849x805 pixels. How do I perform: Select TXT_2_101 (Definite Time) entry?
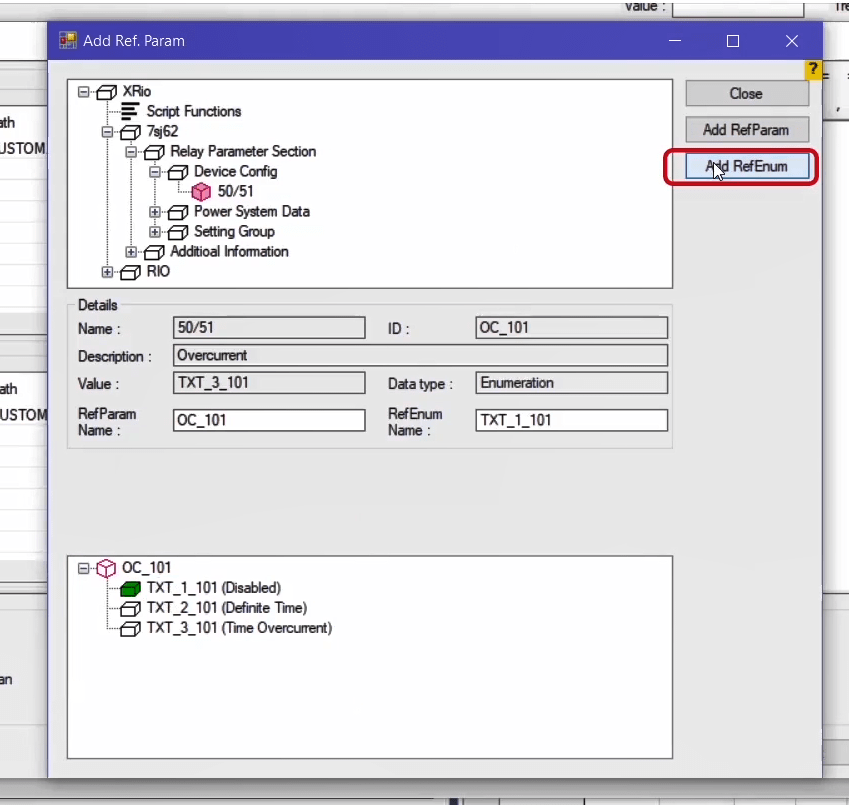coord(226,608)
